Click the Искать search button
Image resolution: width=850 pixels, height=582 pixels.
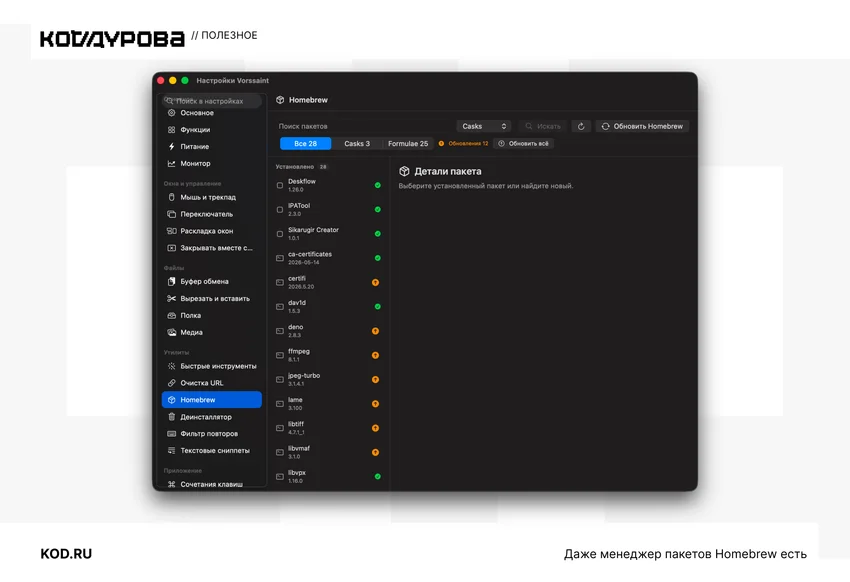click(x=543, y=126)
